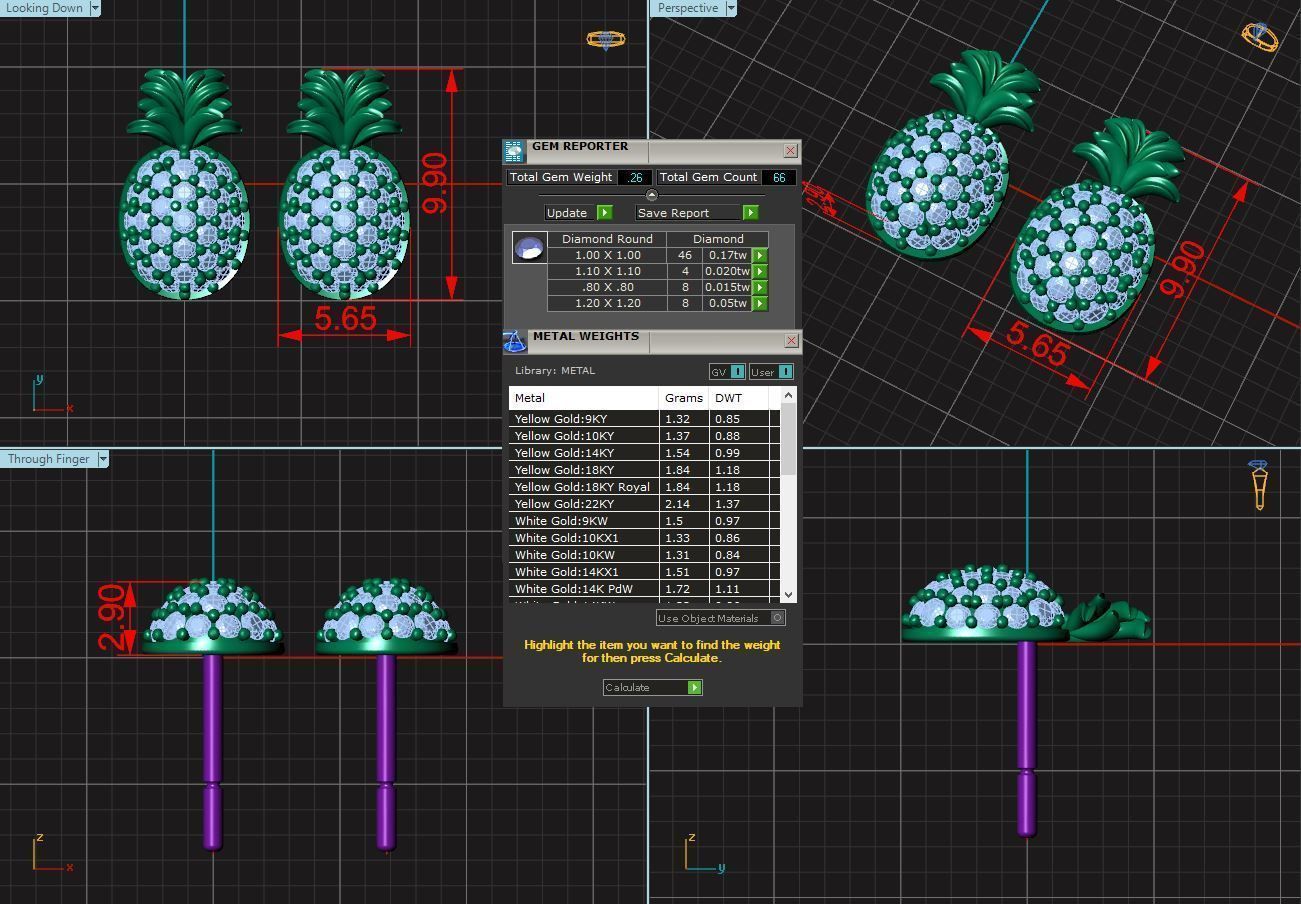Select the Yellow Gold:22KY row
The image size is (1301, 904).
pyautogui.click(x=644, y=504)
